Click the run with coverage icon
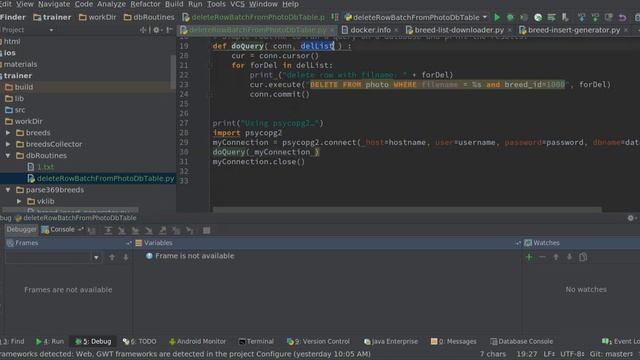The image size is (640, 360). (524, 17)
